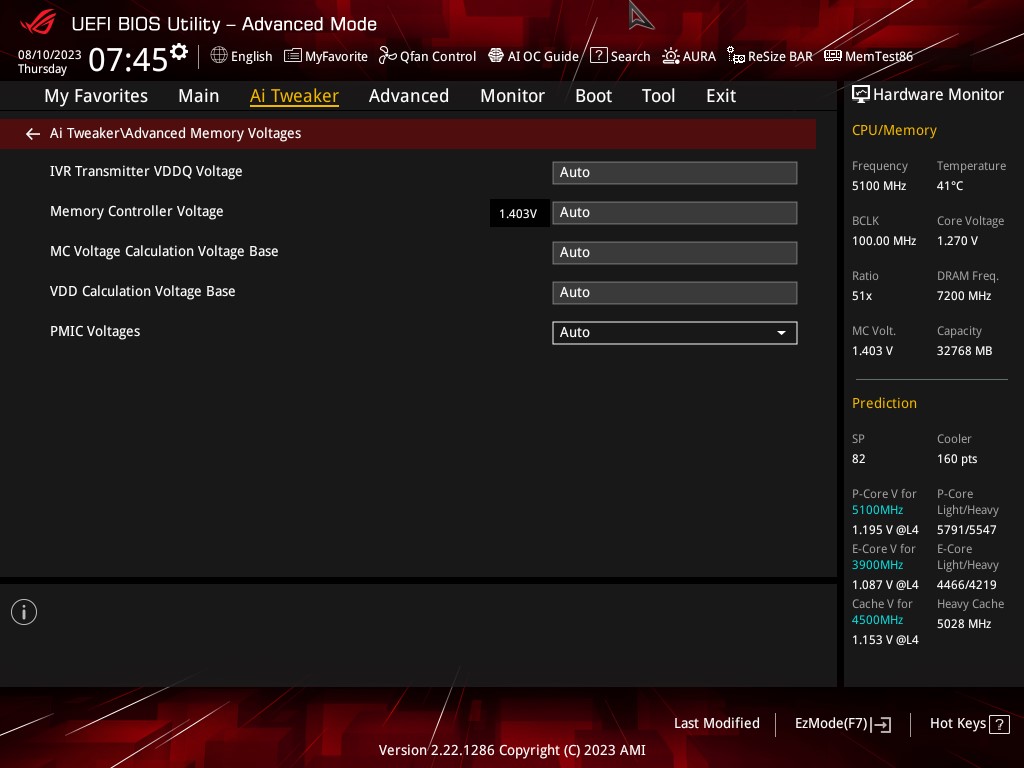Click the SP value 82
Image resolution: width=1024 pixels, height=768 pixels.
point(858,459)
